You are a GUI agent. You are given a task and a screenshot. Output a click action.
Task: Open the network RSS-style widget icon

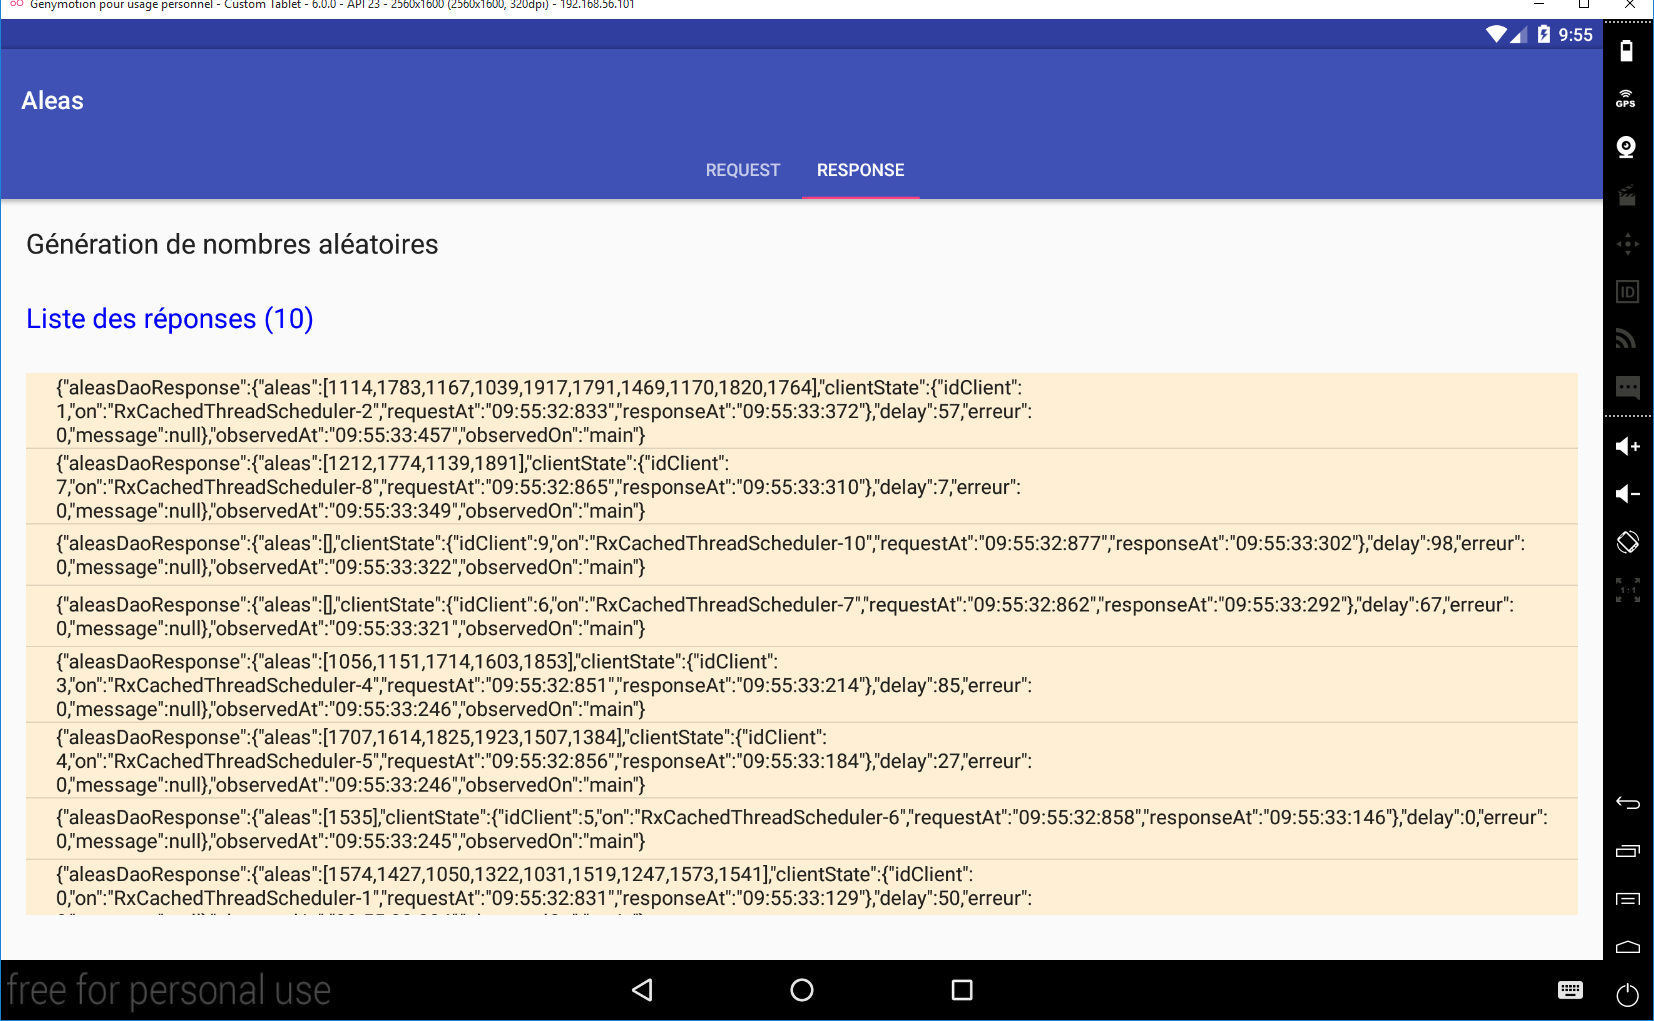coord(1627,339)
